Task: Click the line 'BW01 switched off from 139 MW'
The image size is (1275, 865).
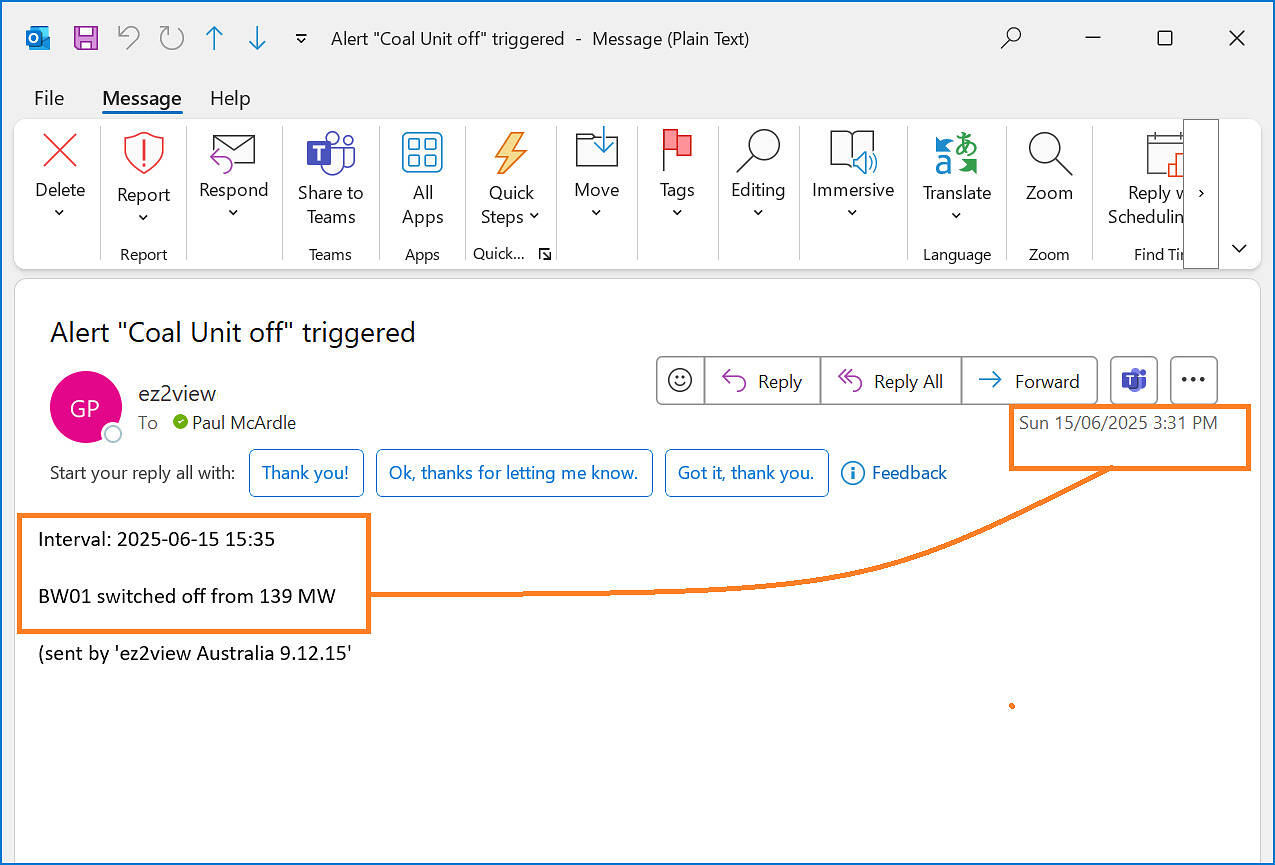Action: pyautogui.click(x=187, y=597)
